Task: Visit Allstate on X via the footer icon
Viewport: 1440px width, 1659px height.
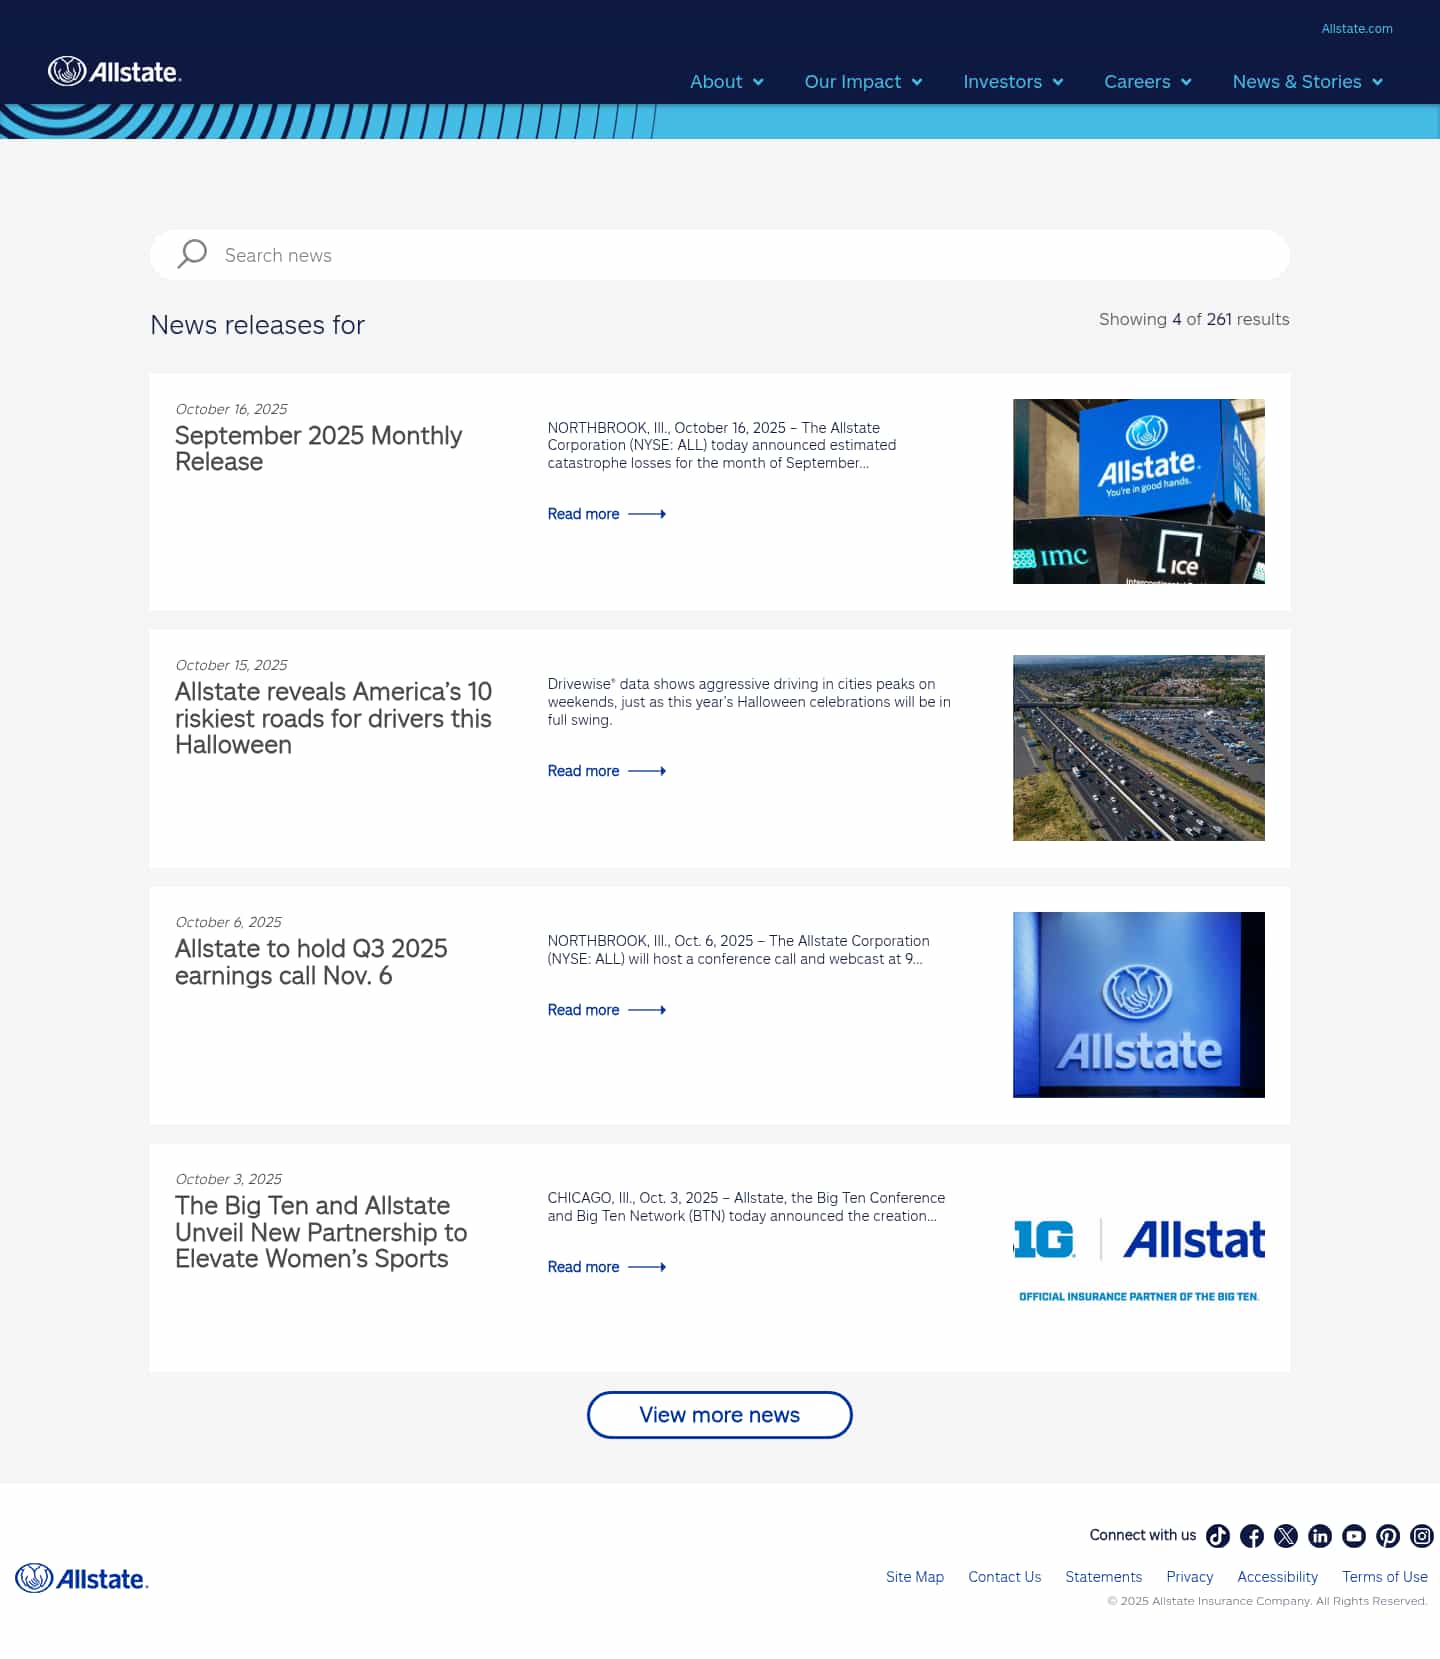Action: tap(1286, 1536)
